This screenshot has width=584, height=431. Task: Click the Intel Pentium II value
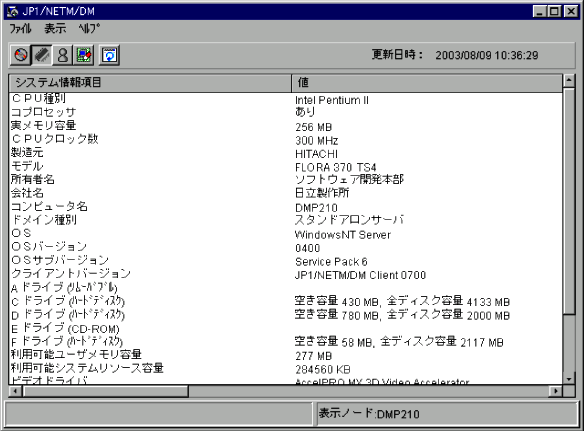tap(331, 100)
